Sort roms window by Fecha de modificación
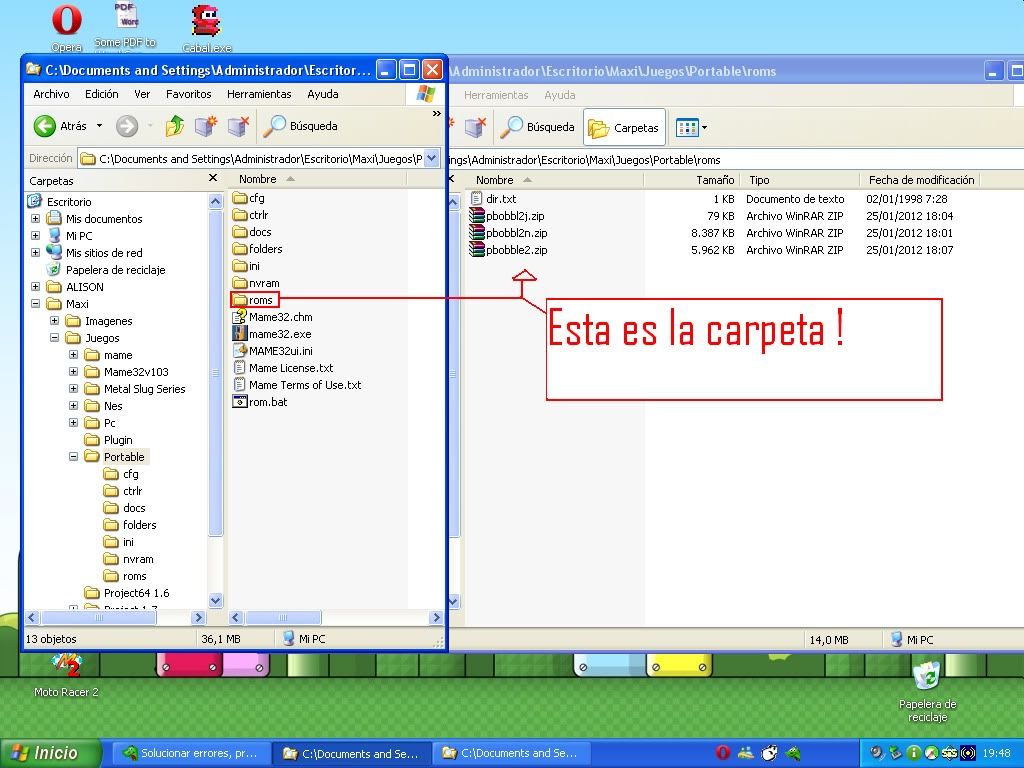The height and width of the screenshot is (768, 1024). (920, 180)
